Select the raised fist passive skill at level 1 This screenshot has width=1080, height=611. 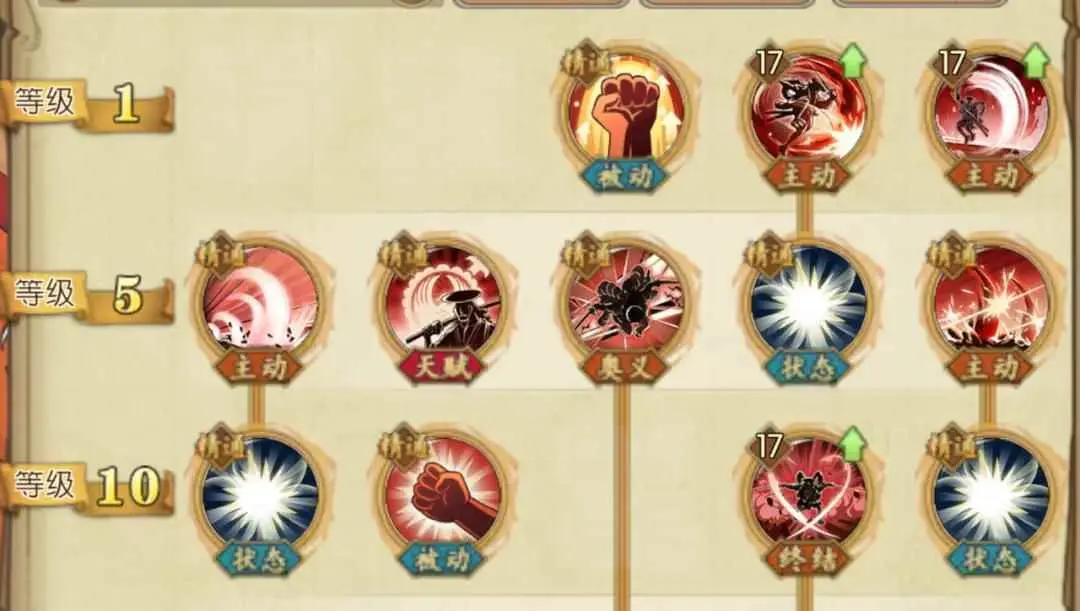coord(625,114)
